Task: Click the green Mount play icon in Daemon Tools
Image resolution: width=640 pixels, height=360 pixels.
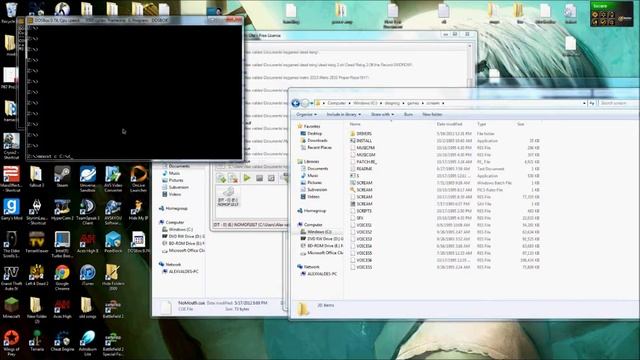Action: 247,178
